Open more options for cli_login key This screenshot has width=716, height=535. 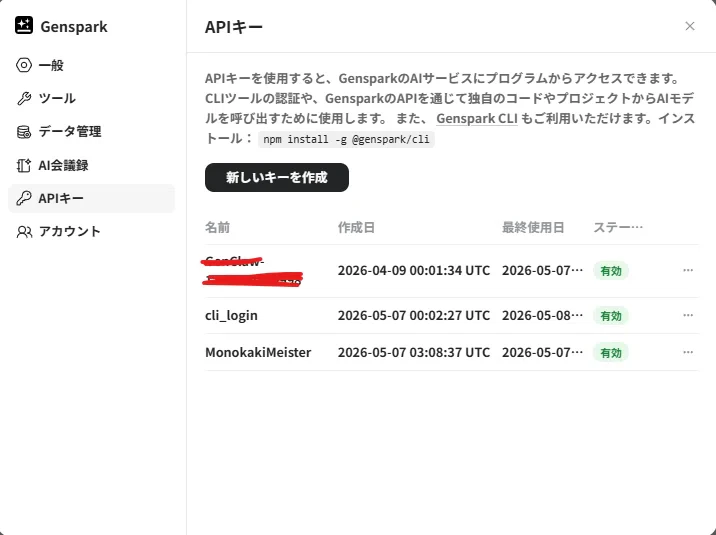688,315
